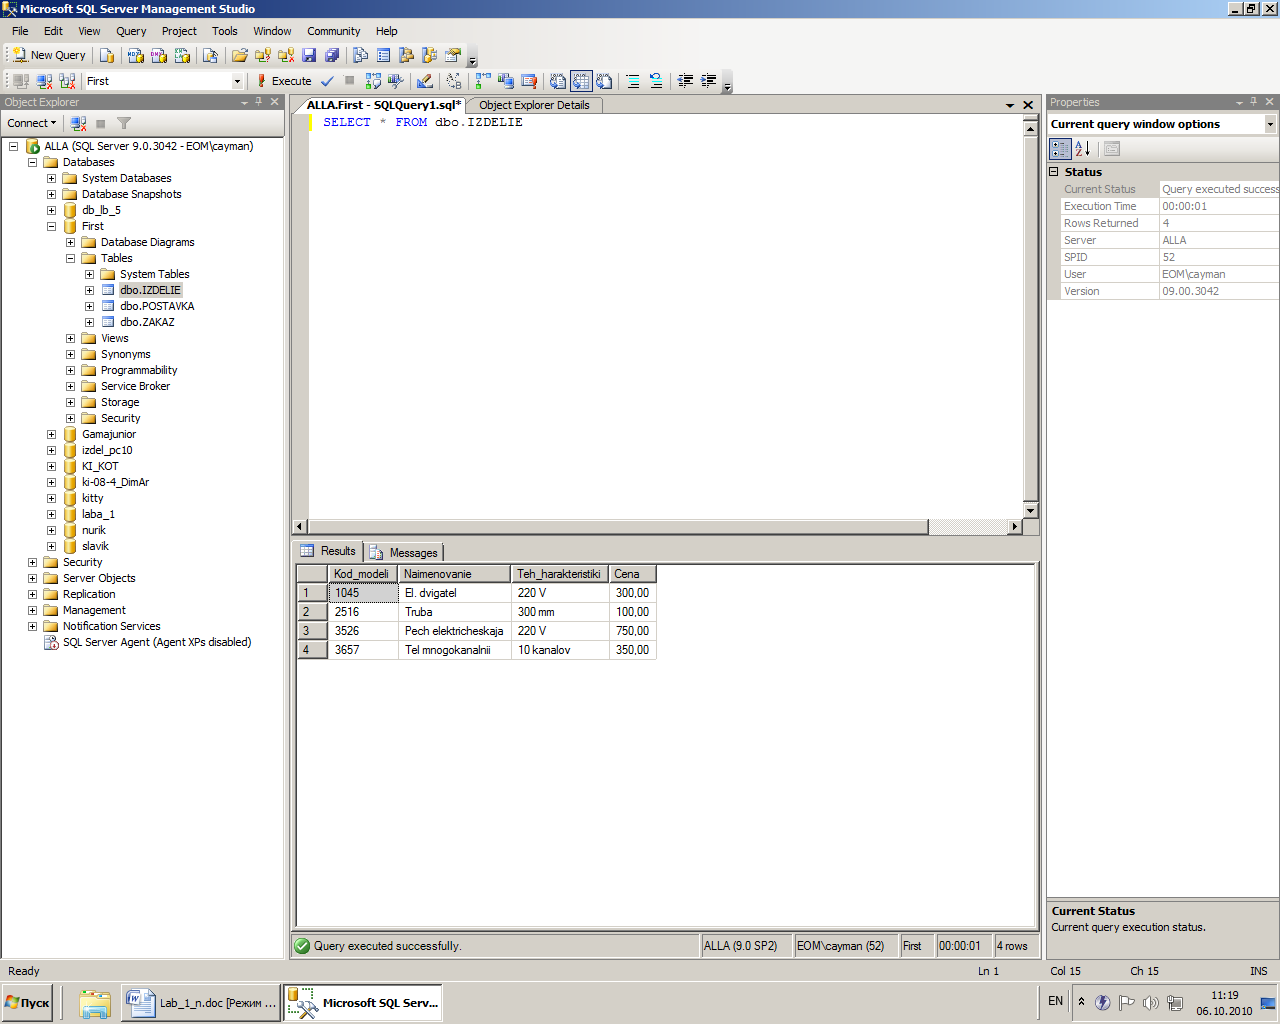Analyze the query in Database Engine Tuning Advisor
Image resolution: width=1280 pixels, height=1024 pixels.
tap(396, 81)
